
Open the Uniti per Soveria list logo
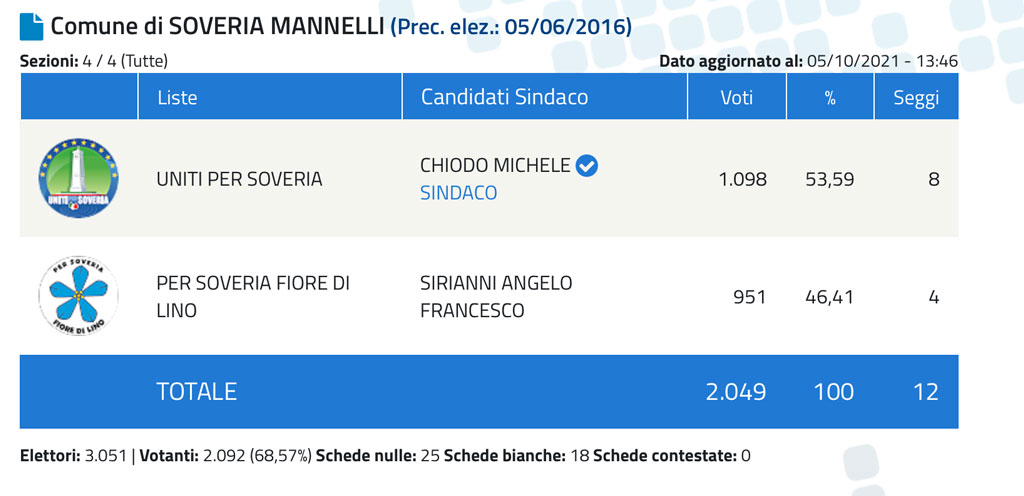click(78, 178)
